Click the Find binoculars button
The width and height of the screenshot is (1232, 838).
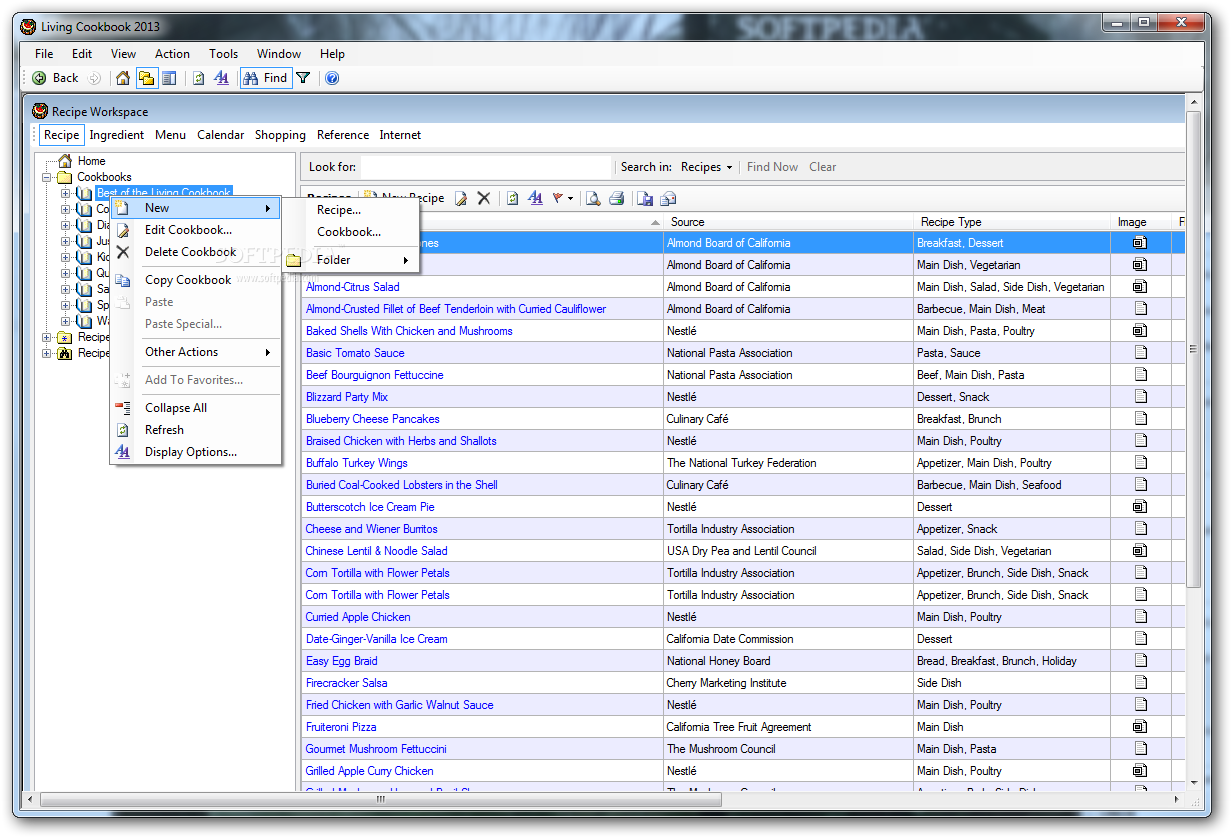(266, 78)
